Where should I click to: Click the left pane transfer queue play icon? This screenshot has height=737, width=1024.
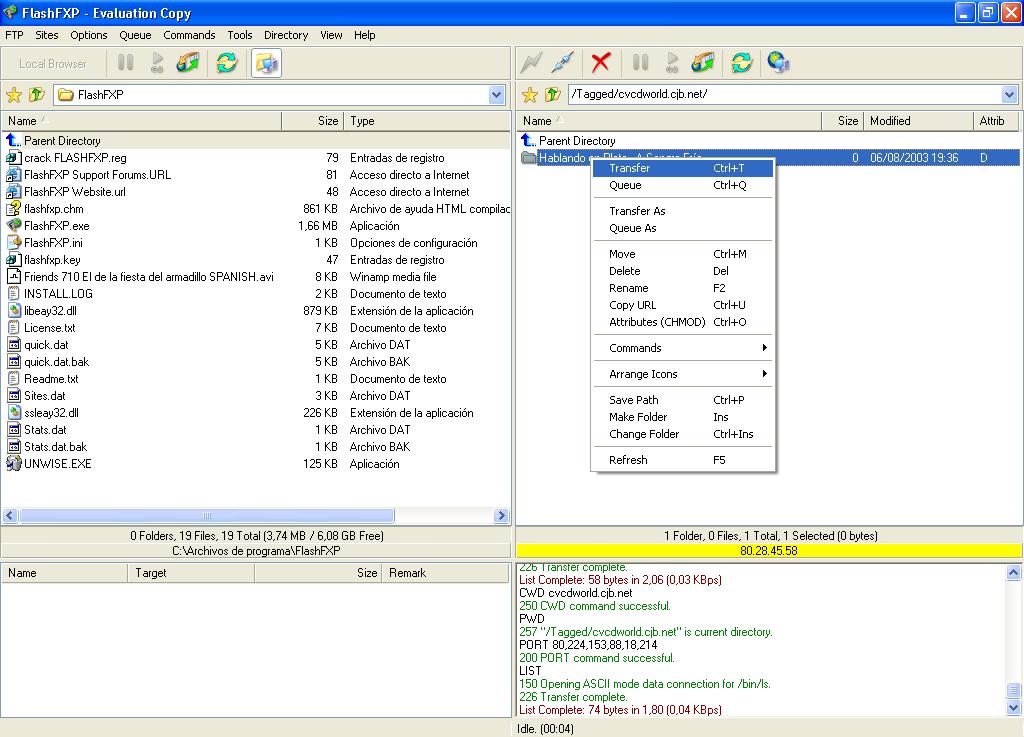click(x=157, y=63)
